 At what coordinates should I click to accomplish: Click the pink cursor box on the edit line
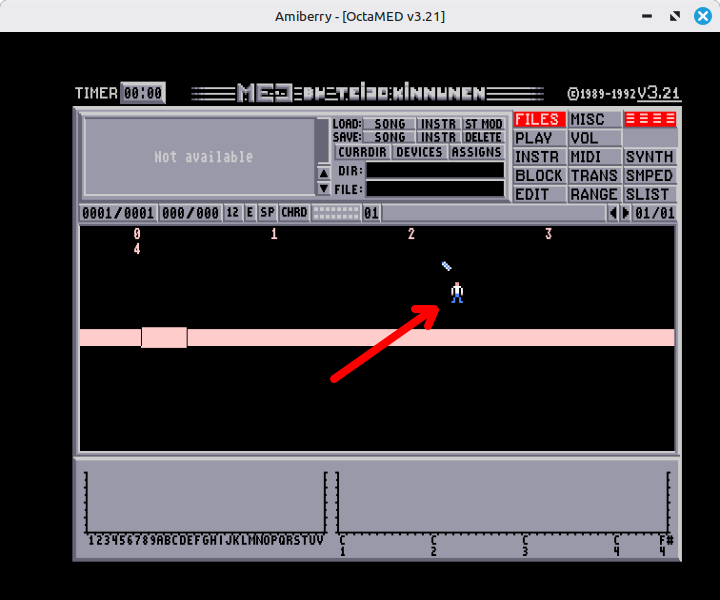(x=164, y=337)
